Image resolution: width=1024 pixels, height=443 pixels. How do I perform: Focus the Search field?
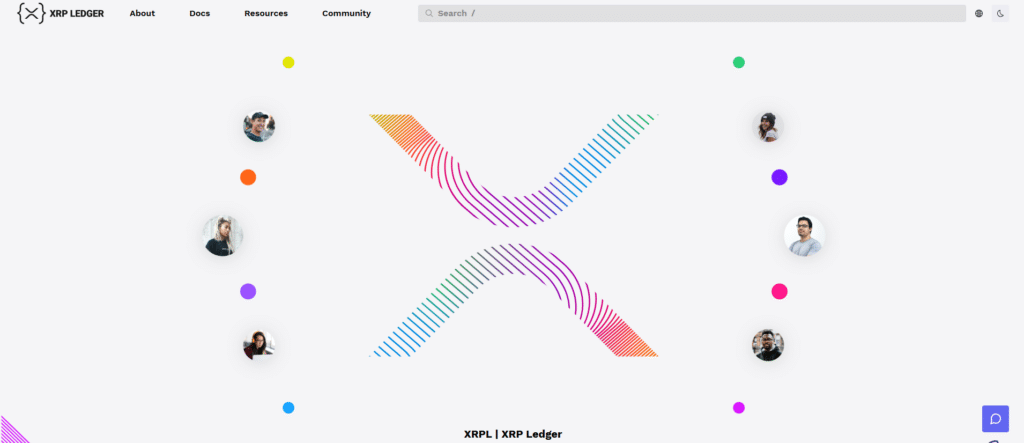point(692,13)
